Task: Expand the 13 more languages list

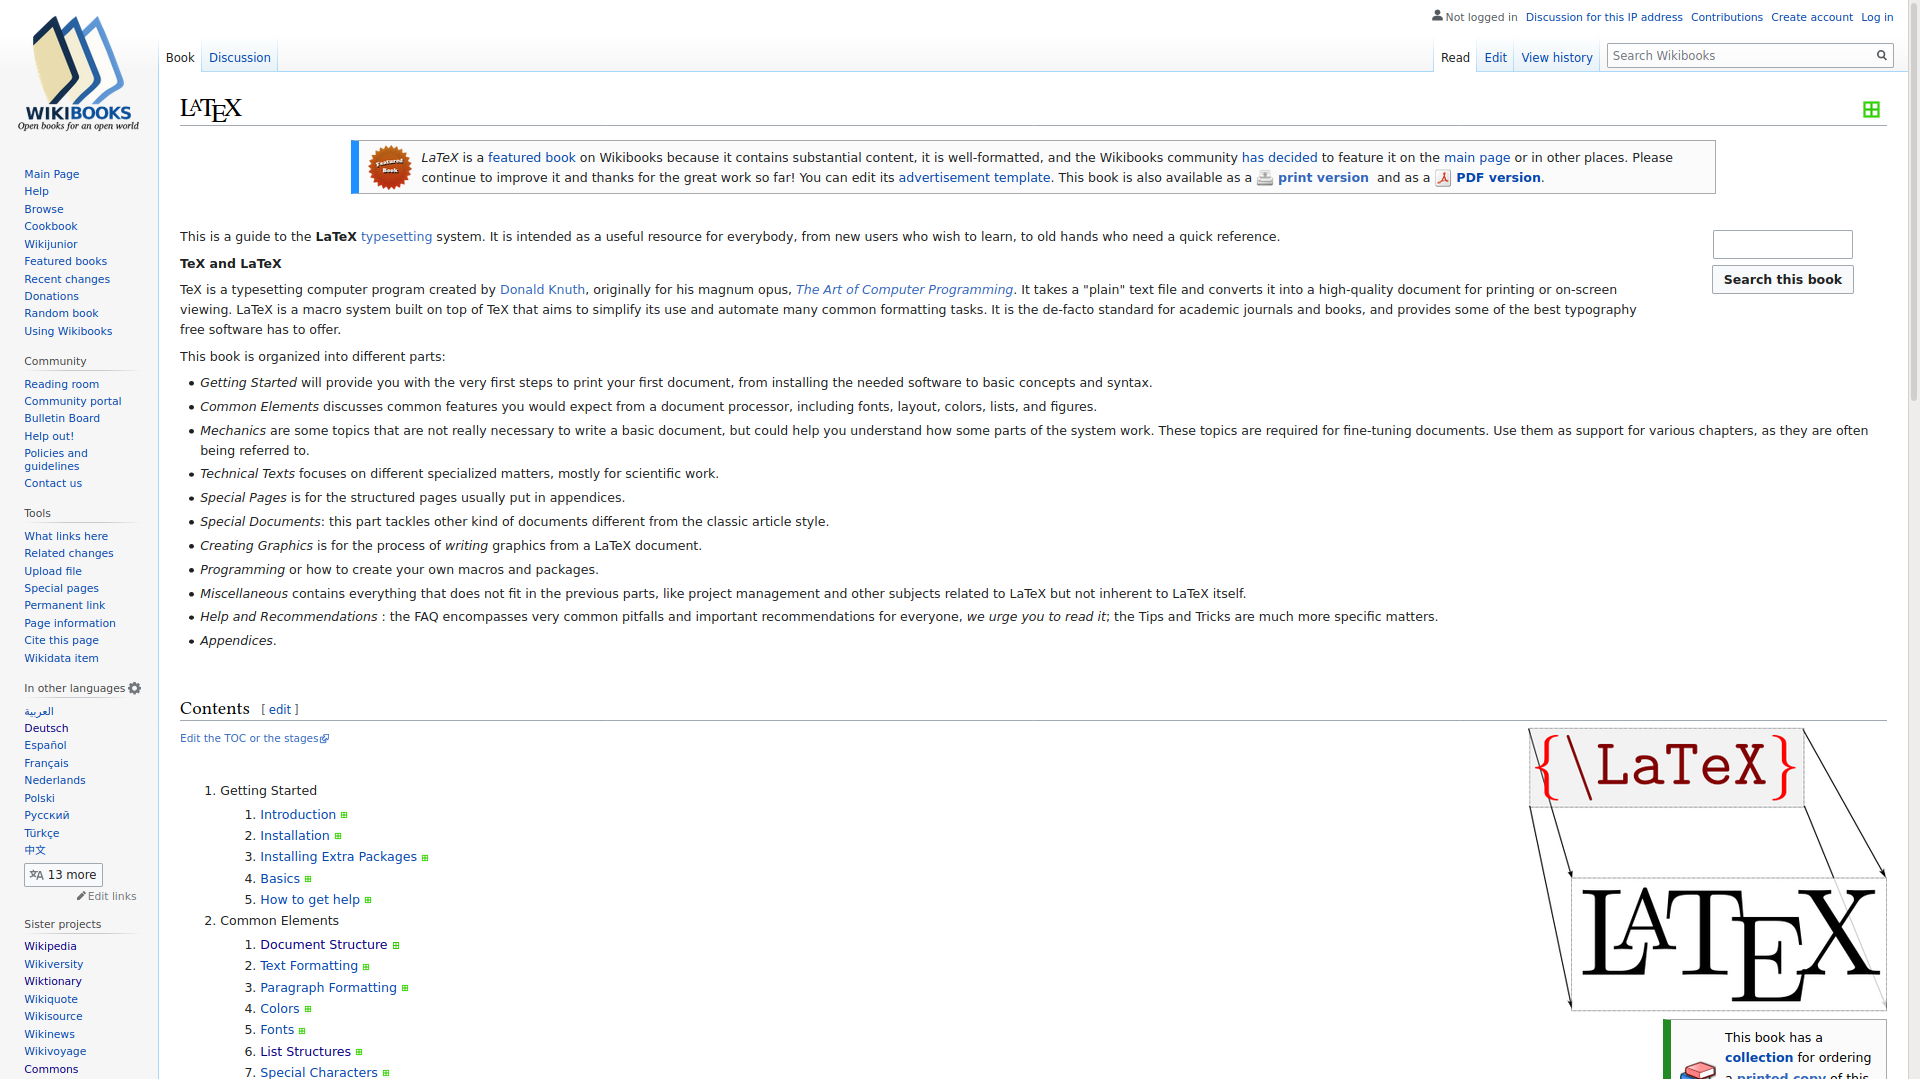Action: click(x=63, y=875)
